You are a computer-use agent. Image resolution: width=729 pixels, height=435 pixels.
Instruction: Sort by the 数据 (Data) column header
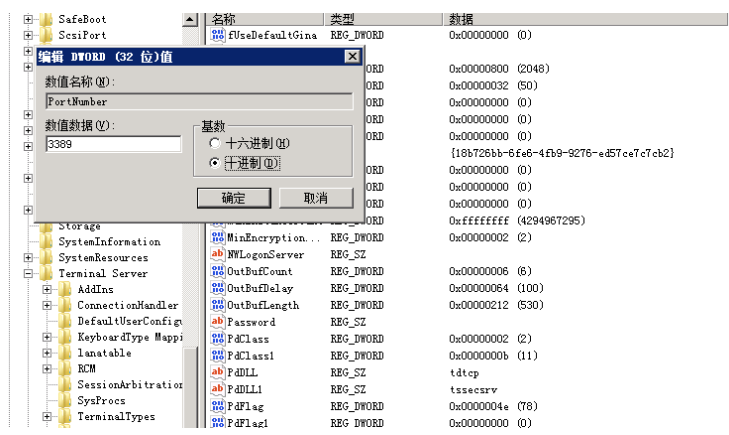pyautogui.click(x=586, y=19)
